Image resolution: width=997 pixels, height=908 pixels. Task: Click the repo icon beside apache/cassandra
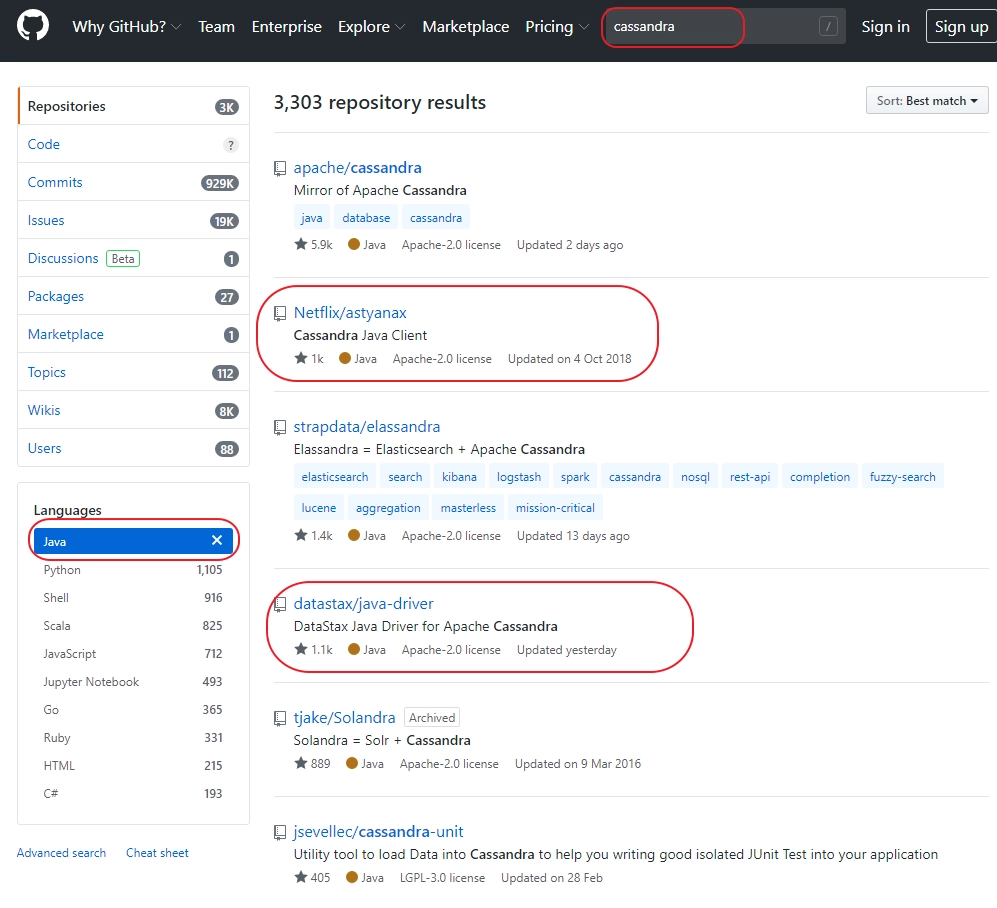(280, 169)
